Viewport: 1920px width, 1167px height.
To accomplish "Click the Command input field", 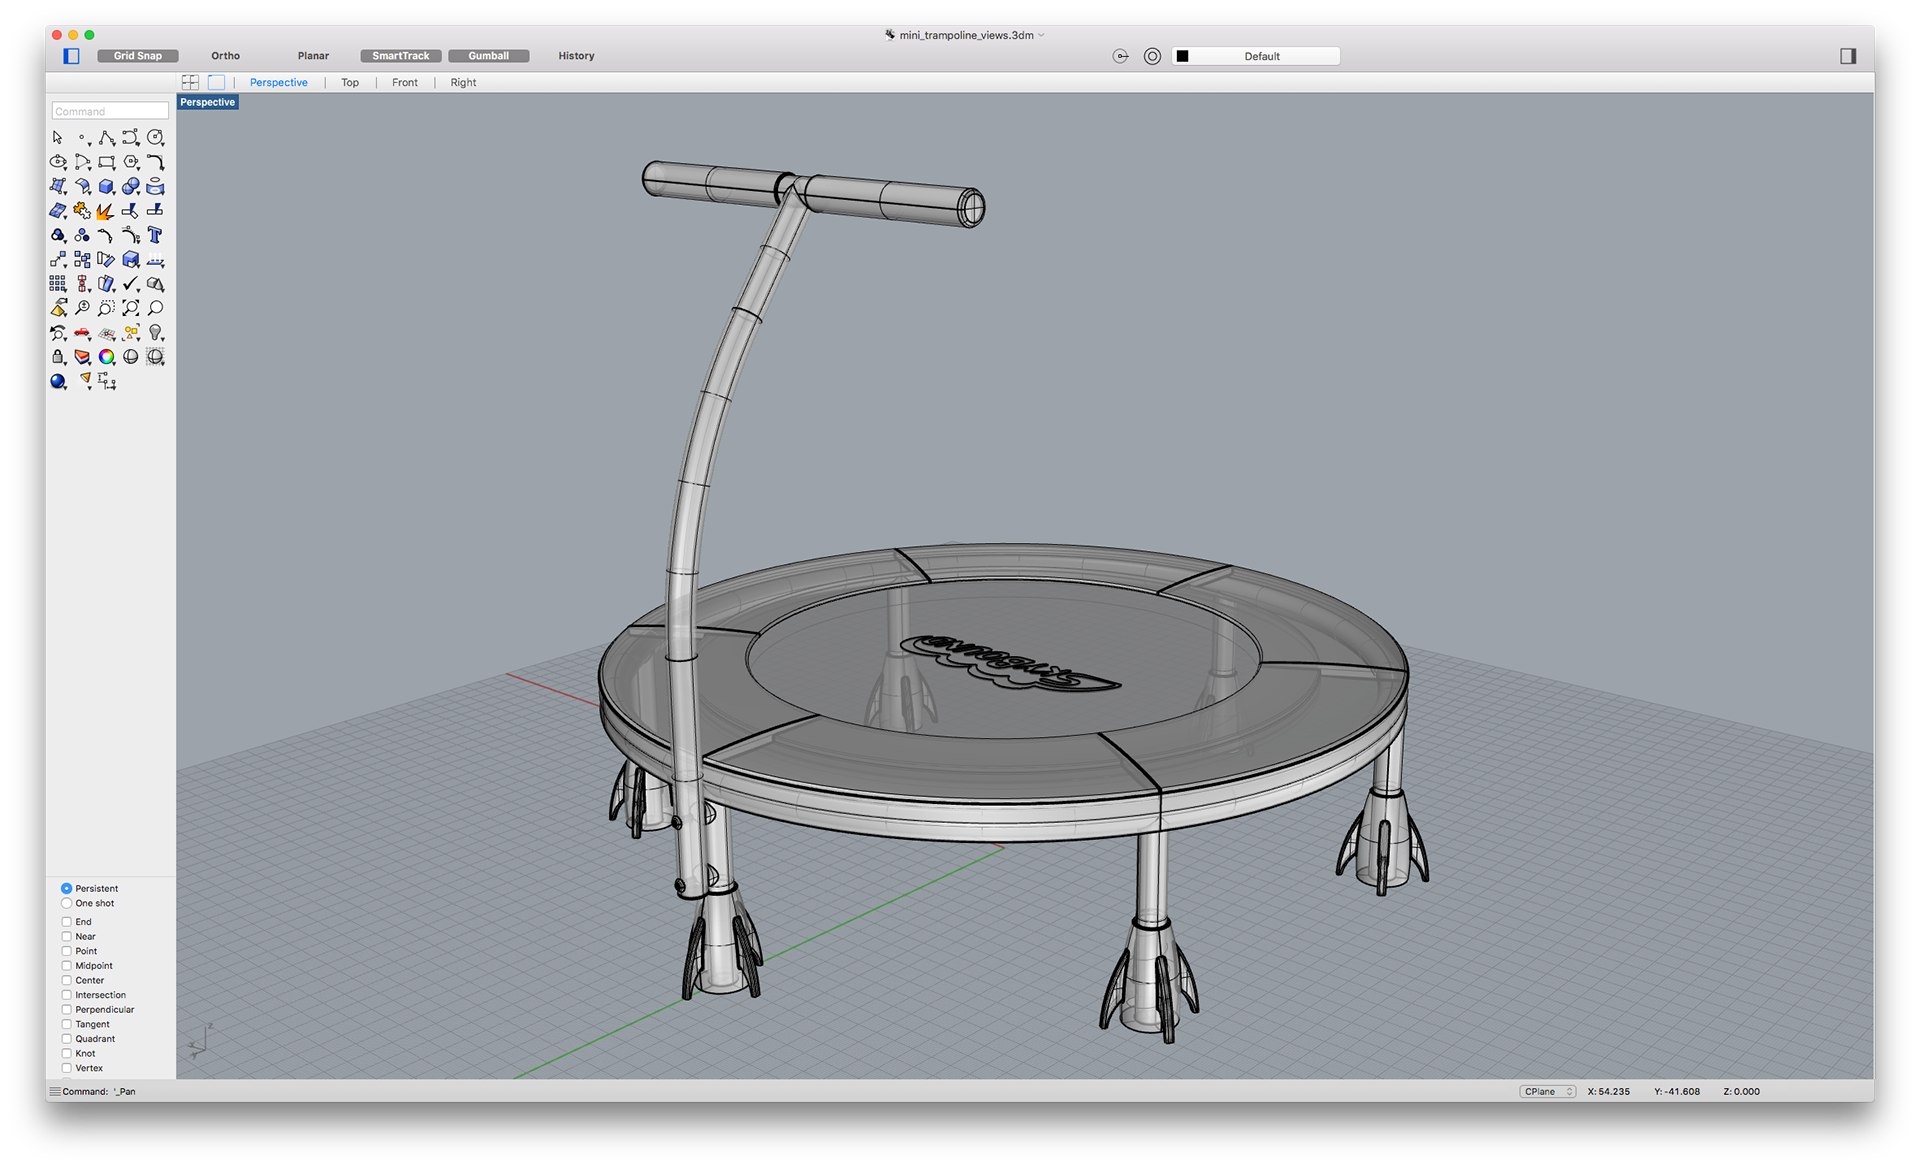I will click(110, 111).
